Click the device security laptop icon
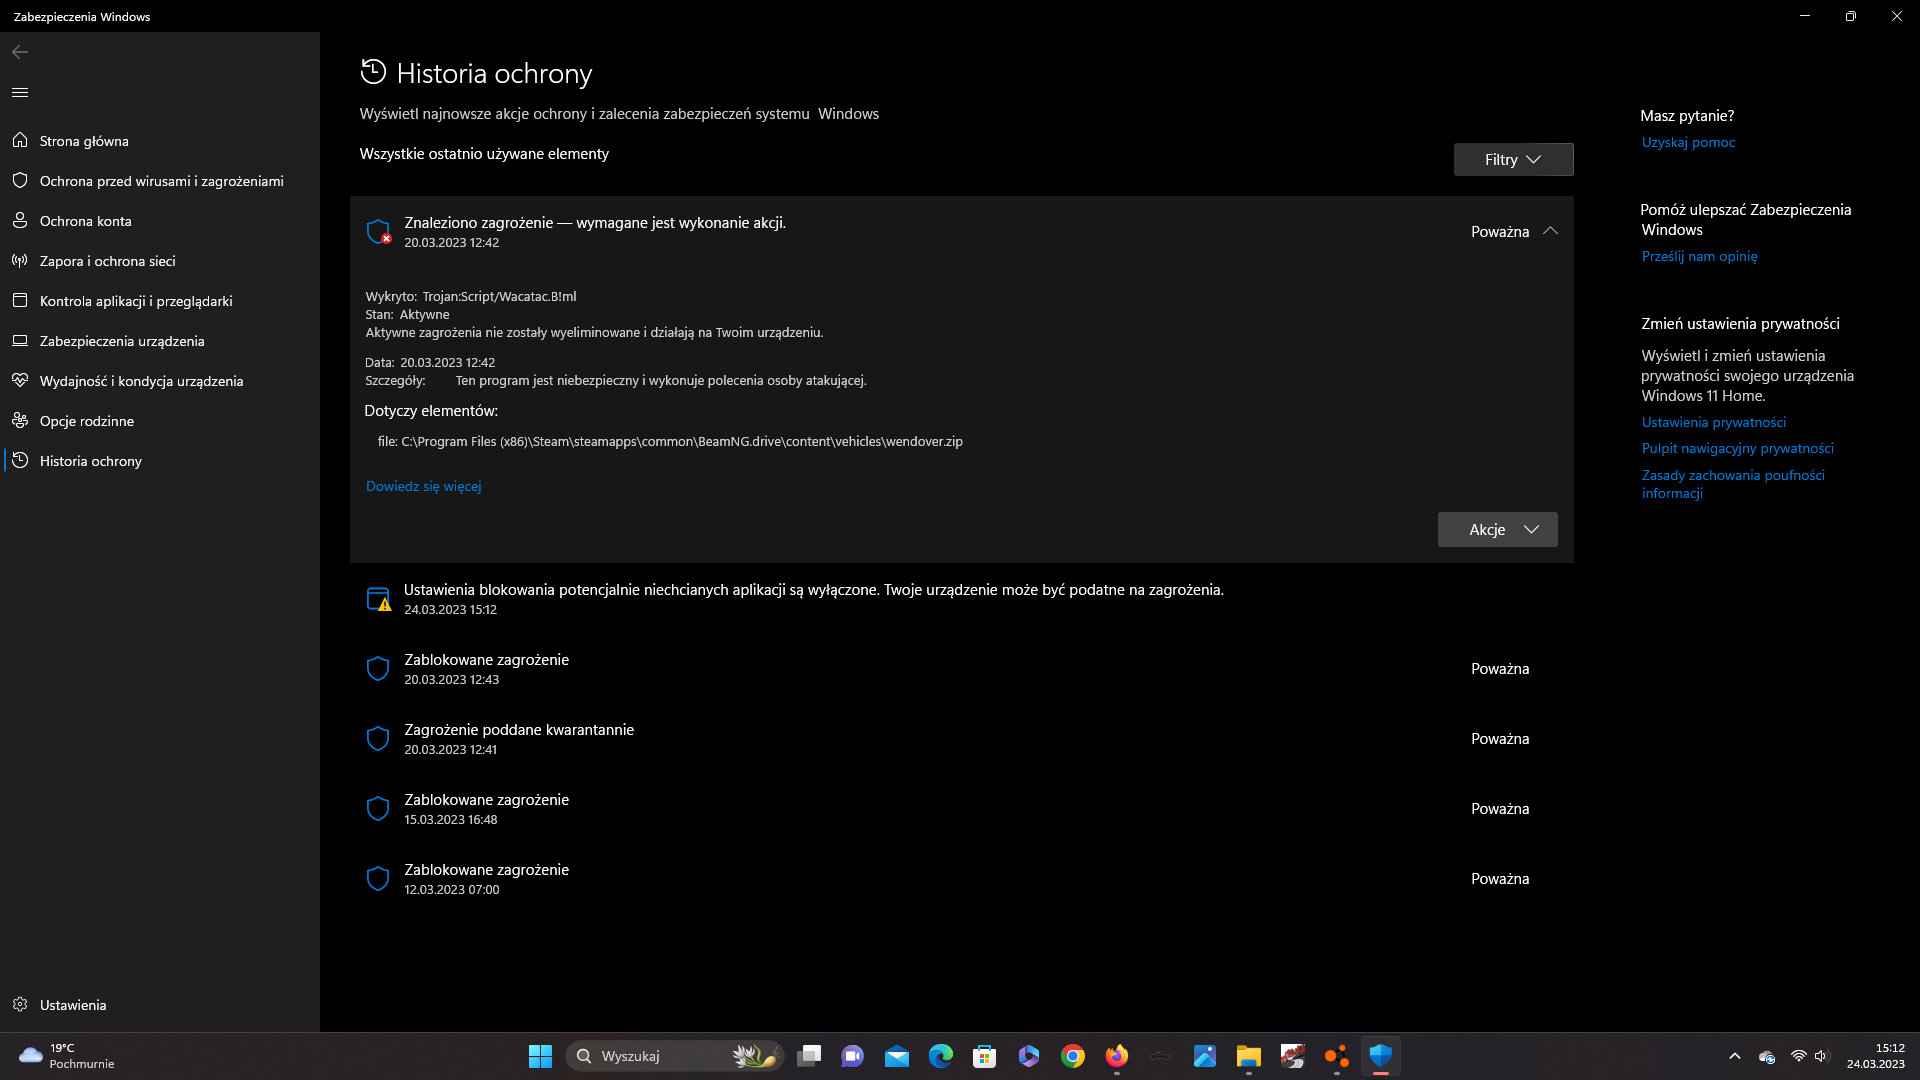 (20, 340)
